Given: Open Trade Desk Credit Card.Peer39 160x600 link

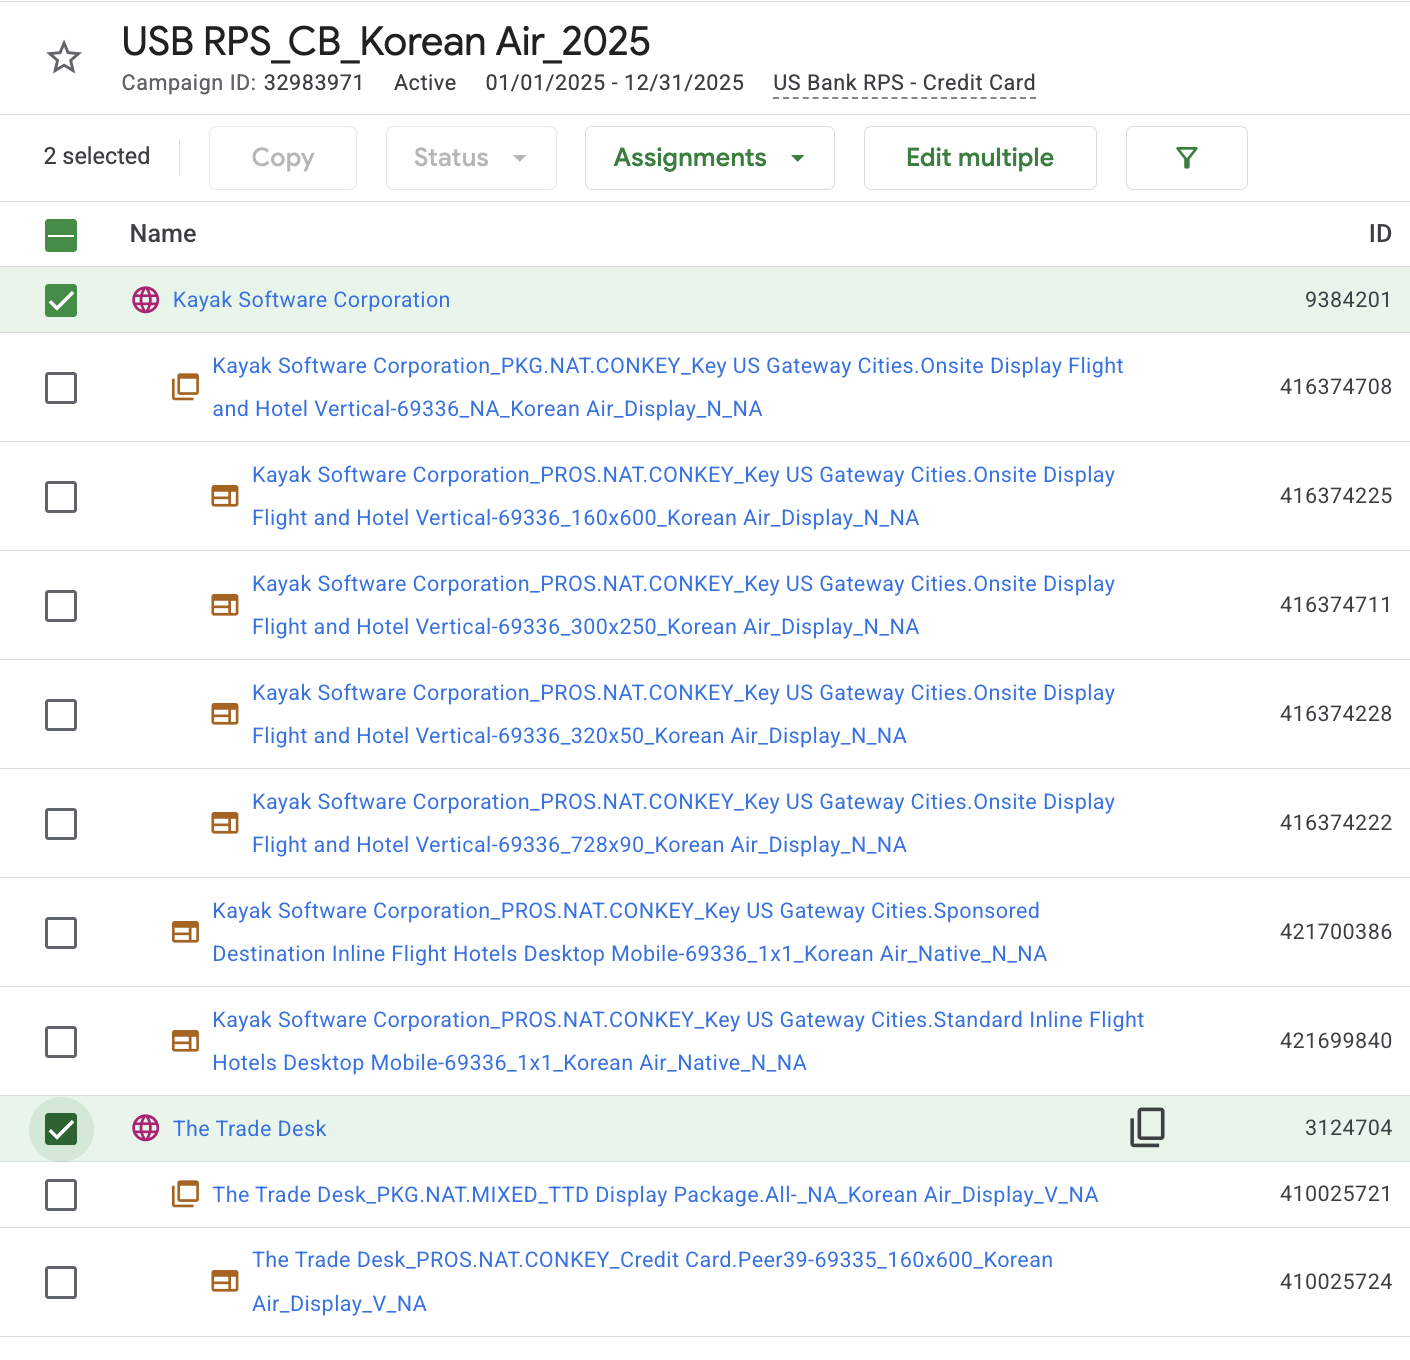Looking at the screenshot, I should coord(652,1281).
